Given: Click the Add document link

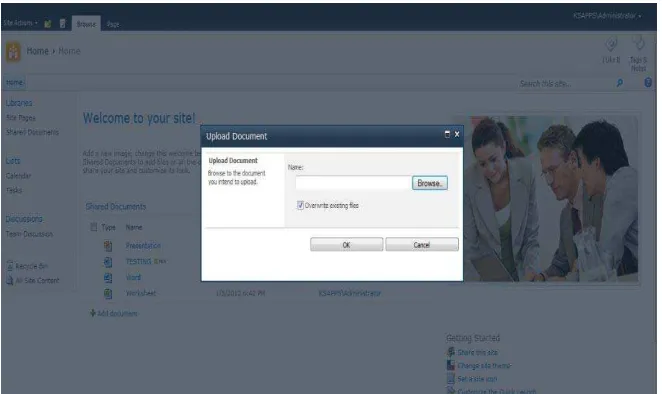Looking at the screenshot, I should [117, 313].
